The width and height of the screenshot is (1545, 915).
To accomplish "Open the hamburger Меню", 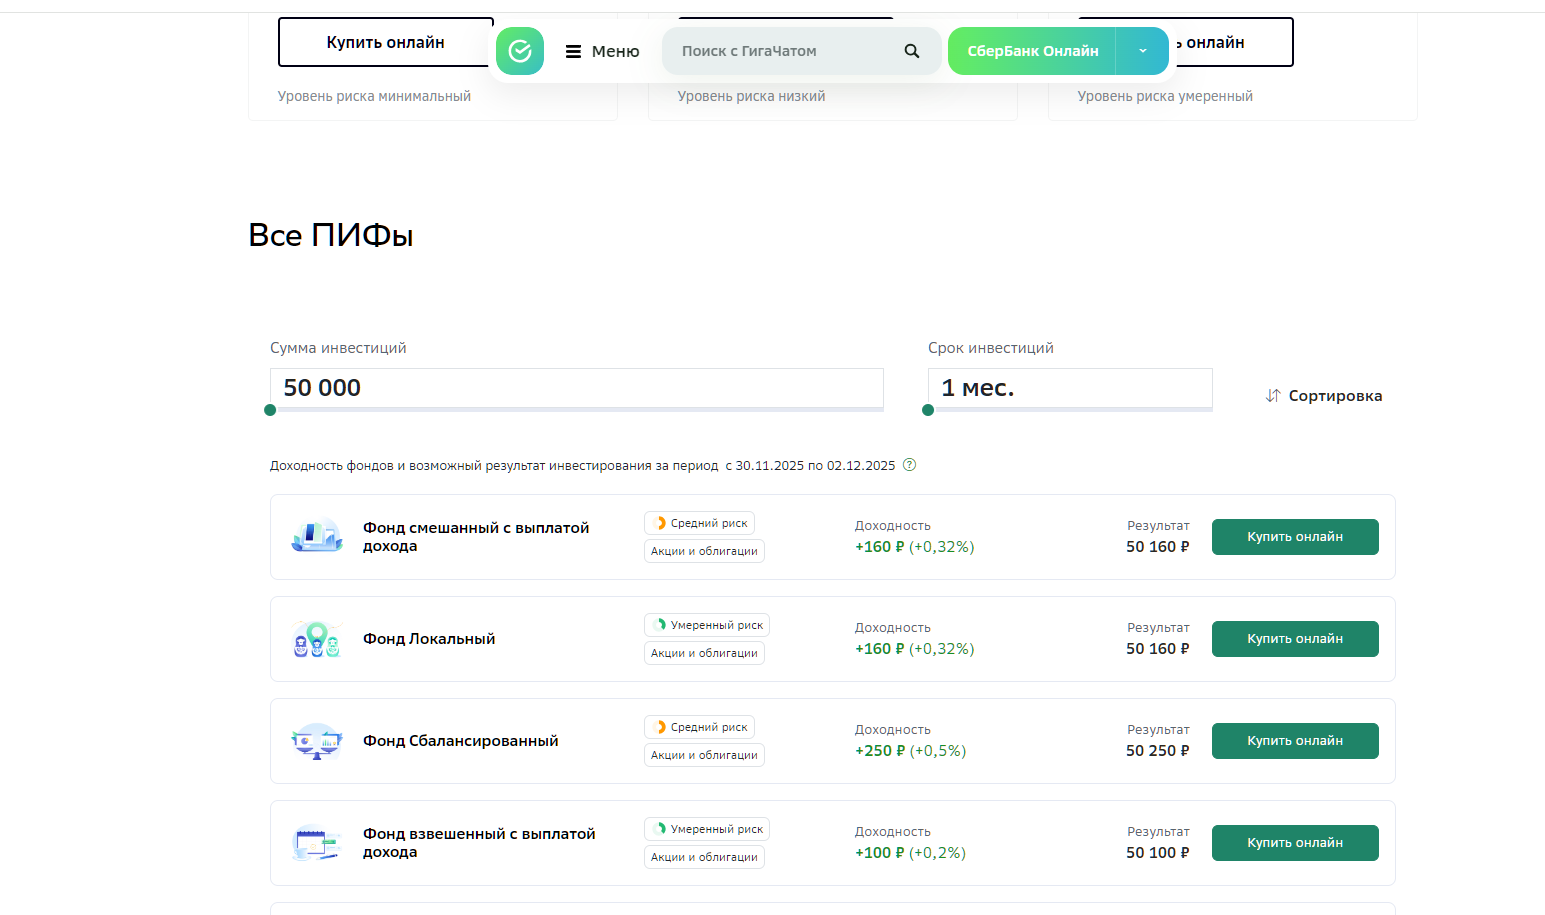I will [x=602, y=51].
